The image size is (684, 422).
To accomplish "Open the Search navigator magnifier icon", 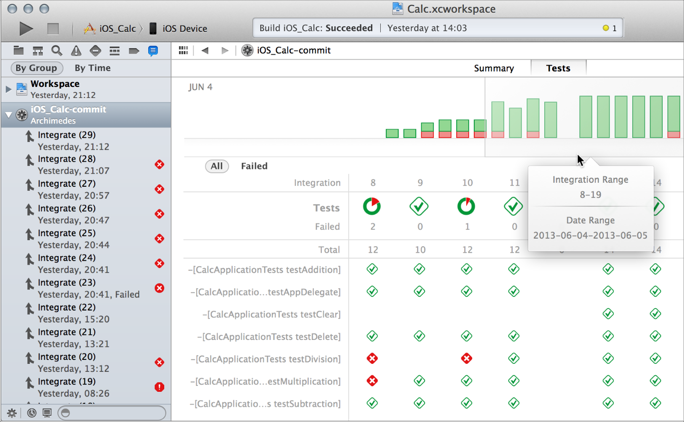I will [57, 51].
